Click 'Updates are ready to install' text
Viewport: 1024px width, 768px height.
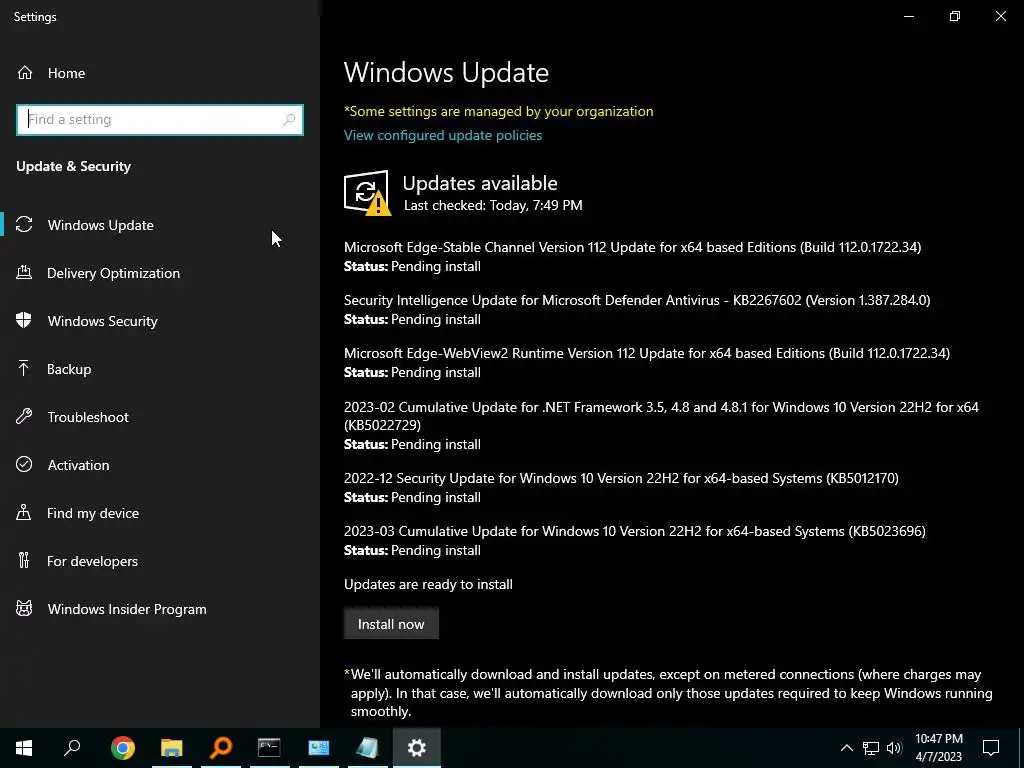pos(428,584)
